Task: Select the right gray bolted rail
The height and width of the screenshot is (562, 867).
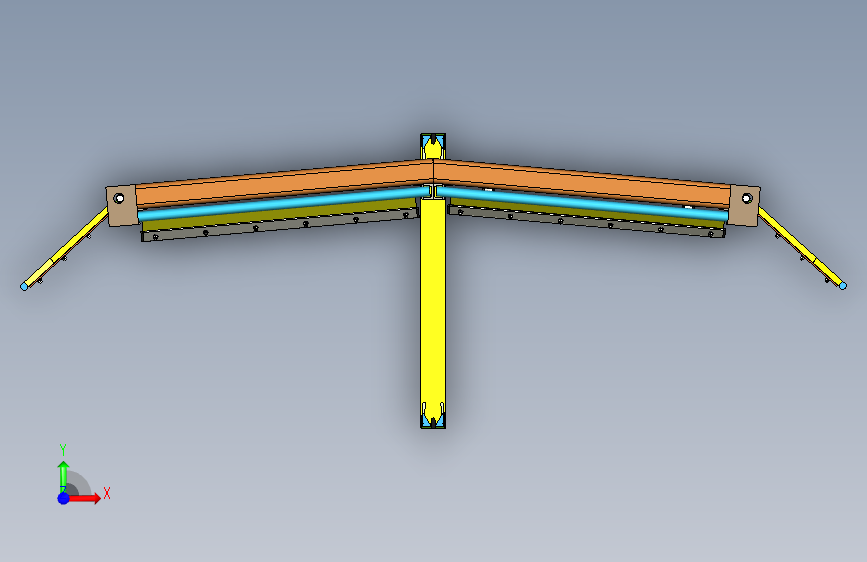Action: tap(586, 222)
